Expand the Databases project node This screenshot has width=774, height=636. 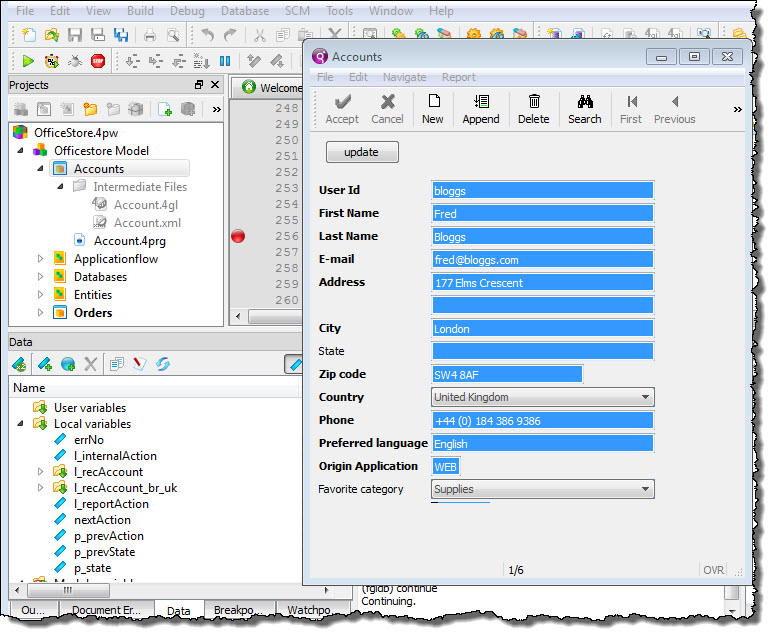tap(41, 277)
